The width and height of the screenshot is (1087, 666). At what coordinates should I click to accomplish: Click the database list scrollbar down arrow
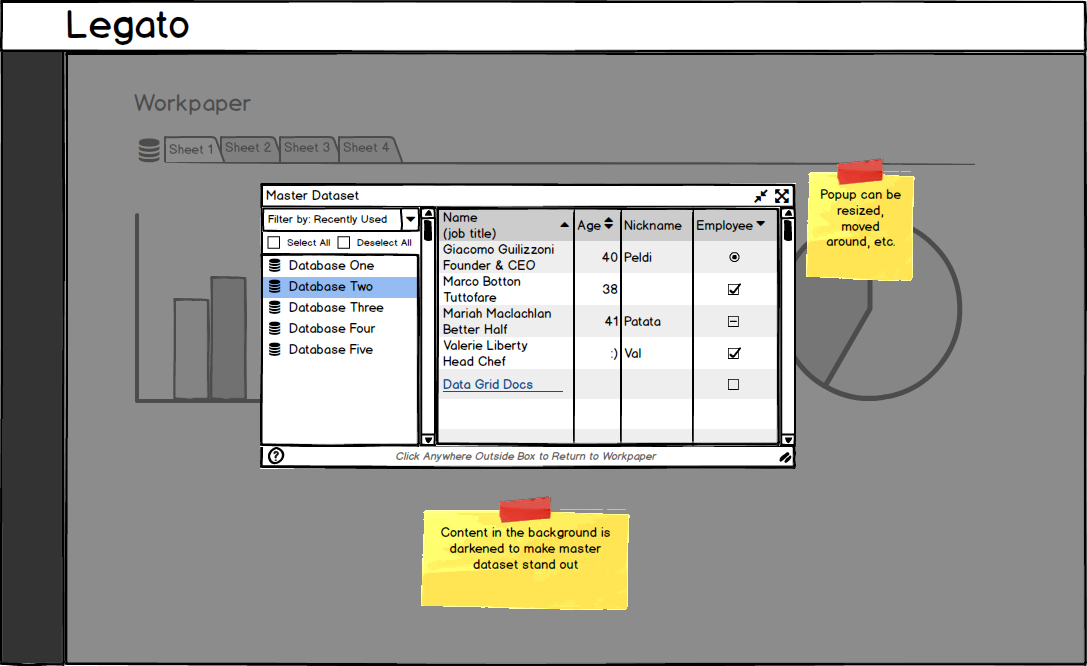point(428,439)
